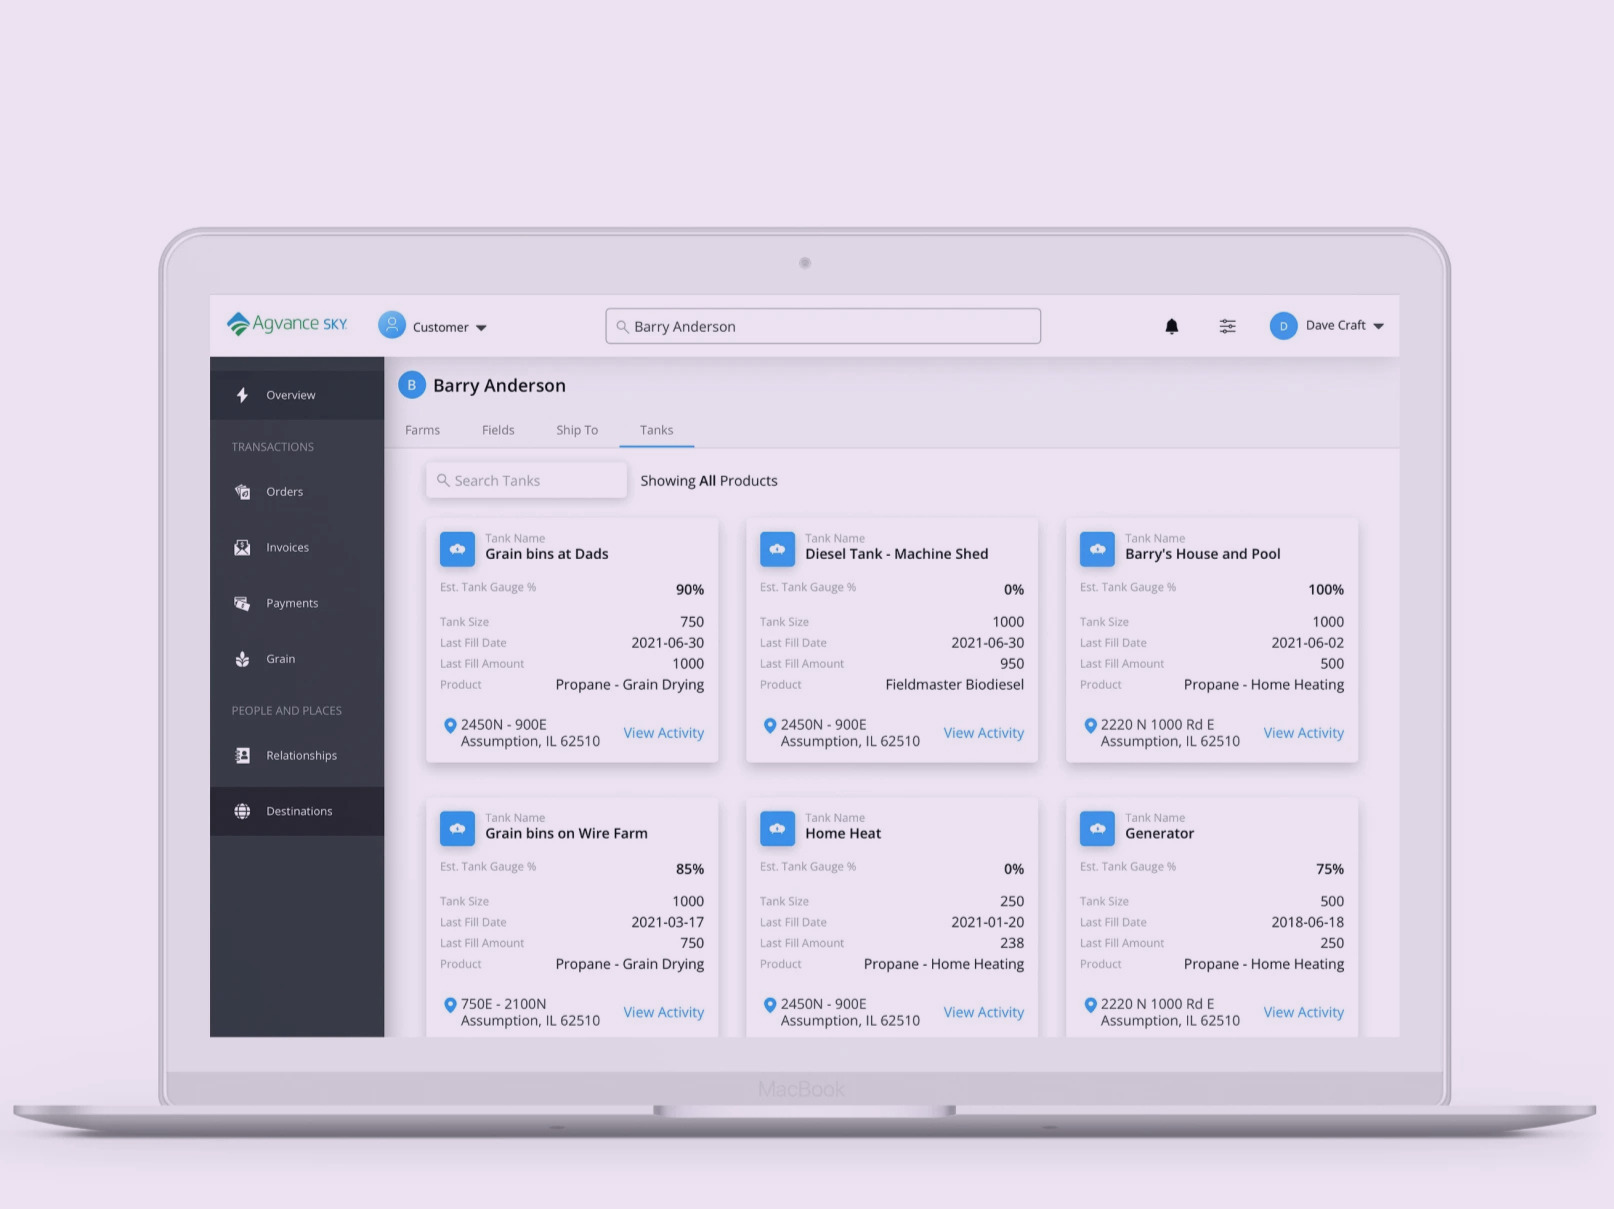Switch to the Farms tab
This screenshot has width=1614, height=1209.
point(422,430)
